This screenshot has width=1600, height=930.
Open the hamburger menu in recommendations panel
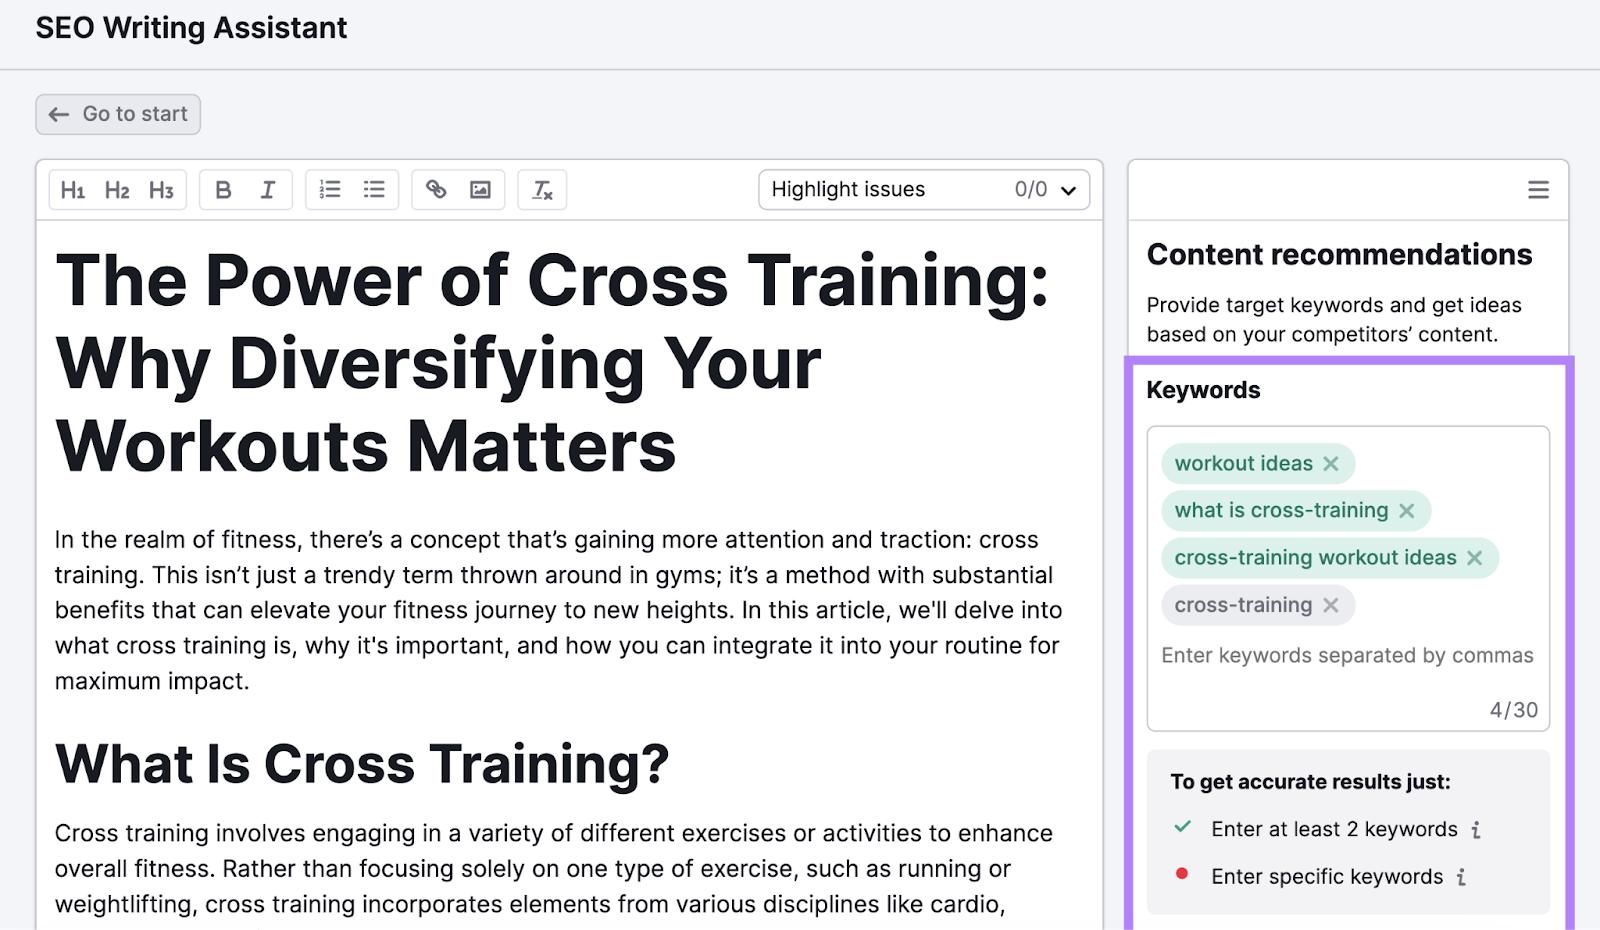1538,190
